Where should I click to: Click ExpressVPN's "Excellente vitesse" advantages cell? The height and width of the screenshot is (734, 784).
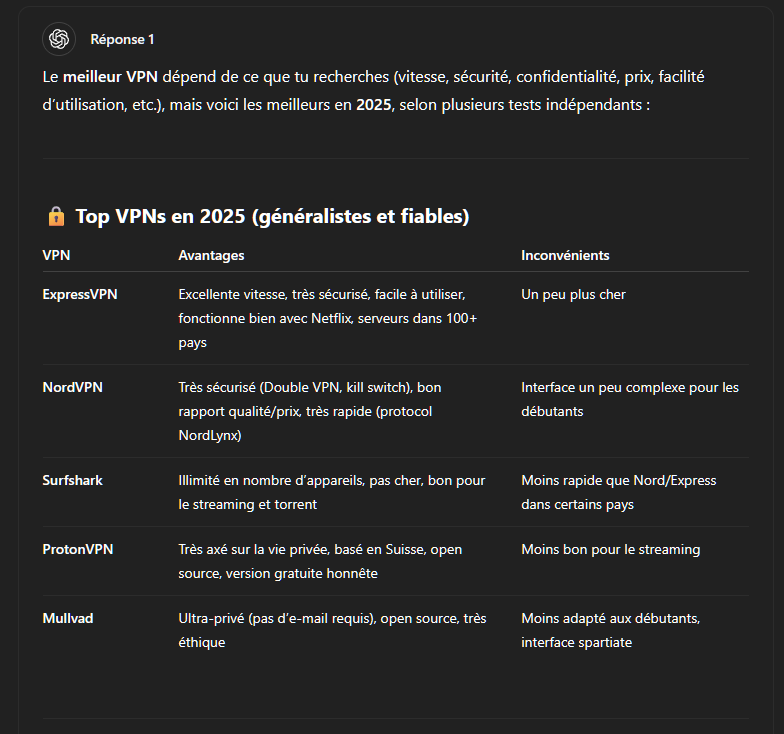327,318
